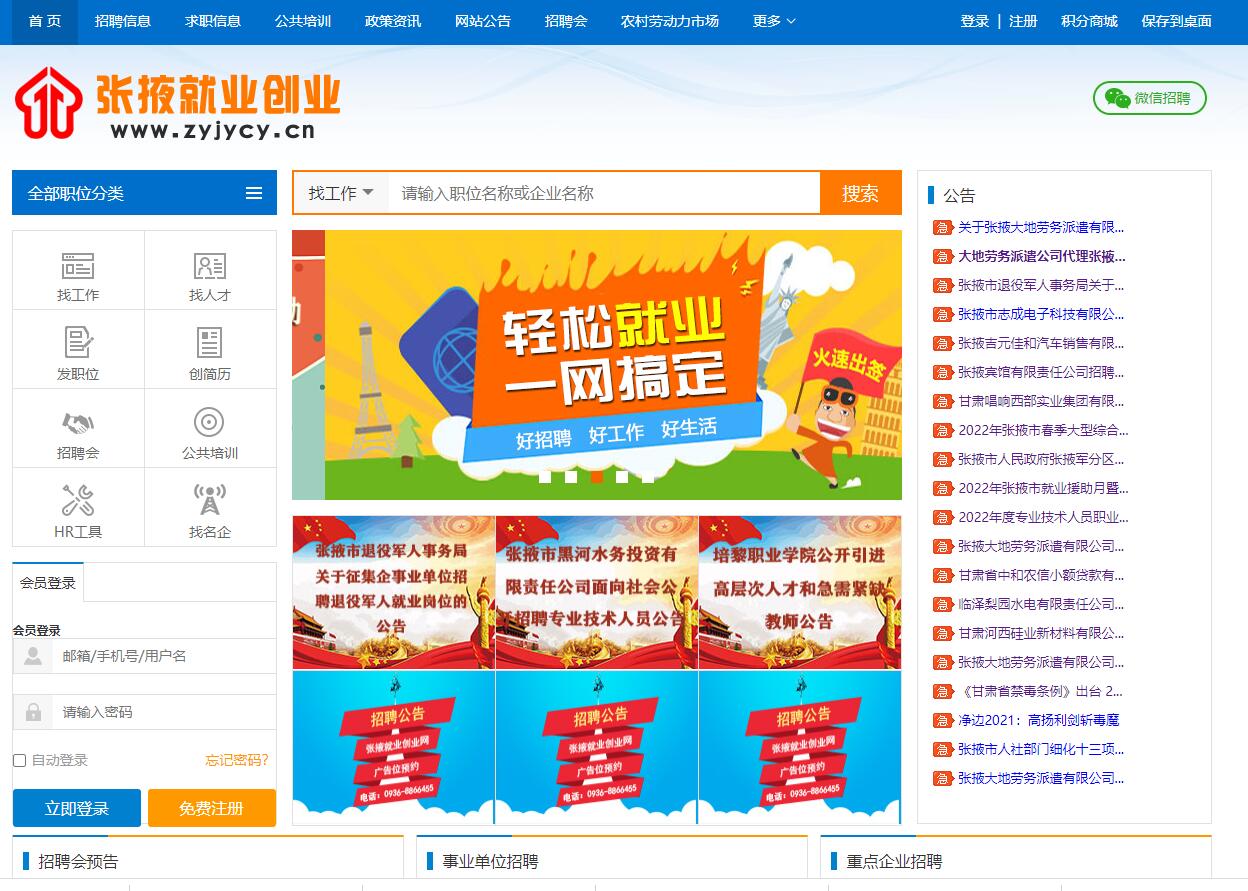Click the 张掖就业创业 site logo

point(178,104)
